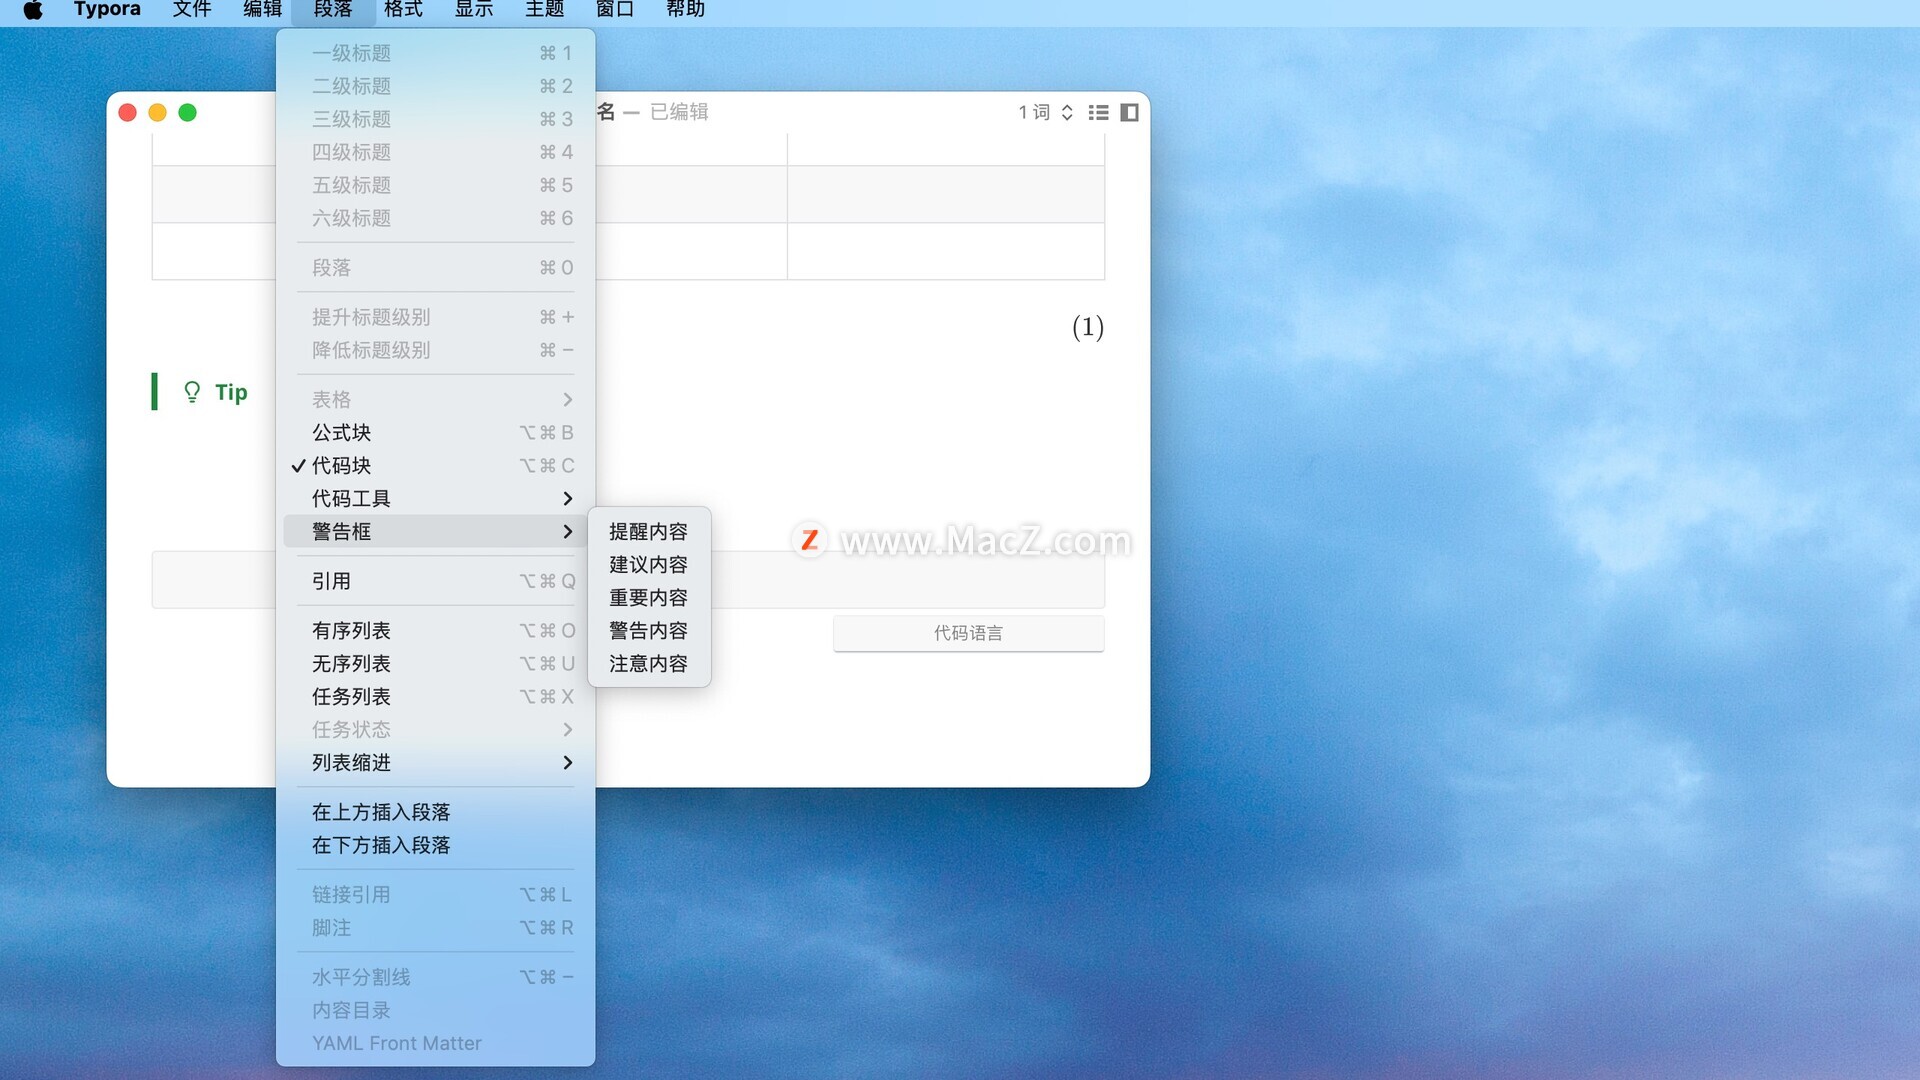Click the word count stepper arrows
Viewport: 1920px width, 1080px height.
coord(1067,112)
